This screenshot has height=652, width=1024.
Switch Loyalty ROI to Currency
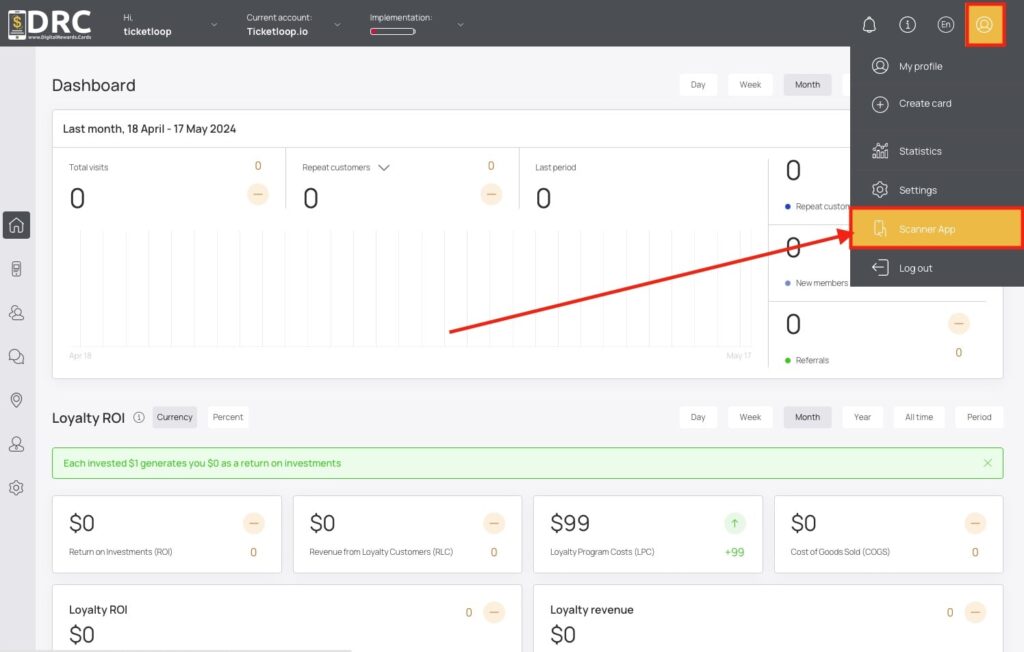(174, 417)
